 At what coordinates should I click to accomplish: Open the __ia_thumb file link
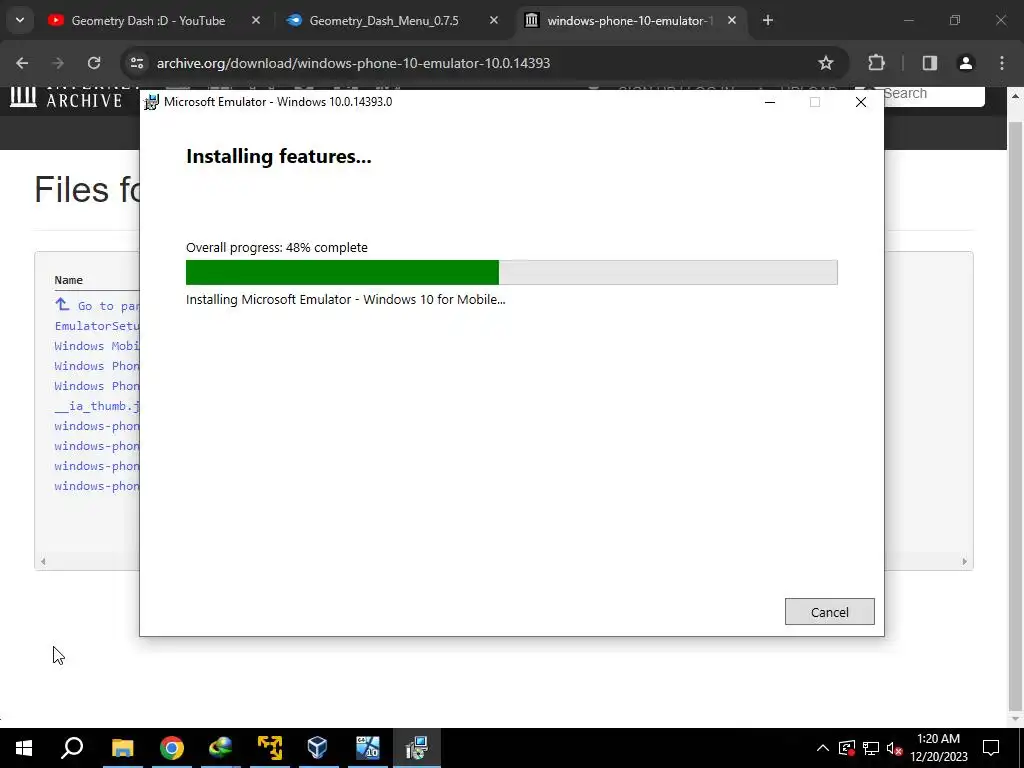tap(97, 406)
